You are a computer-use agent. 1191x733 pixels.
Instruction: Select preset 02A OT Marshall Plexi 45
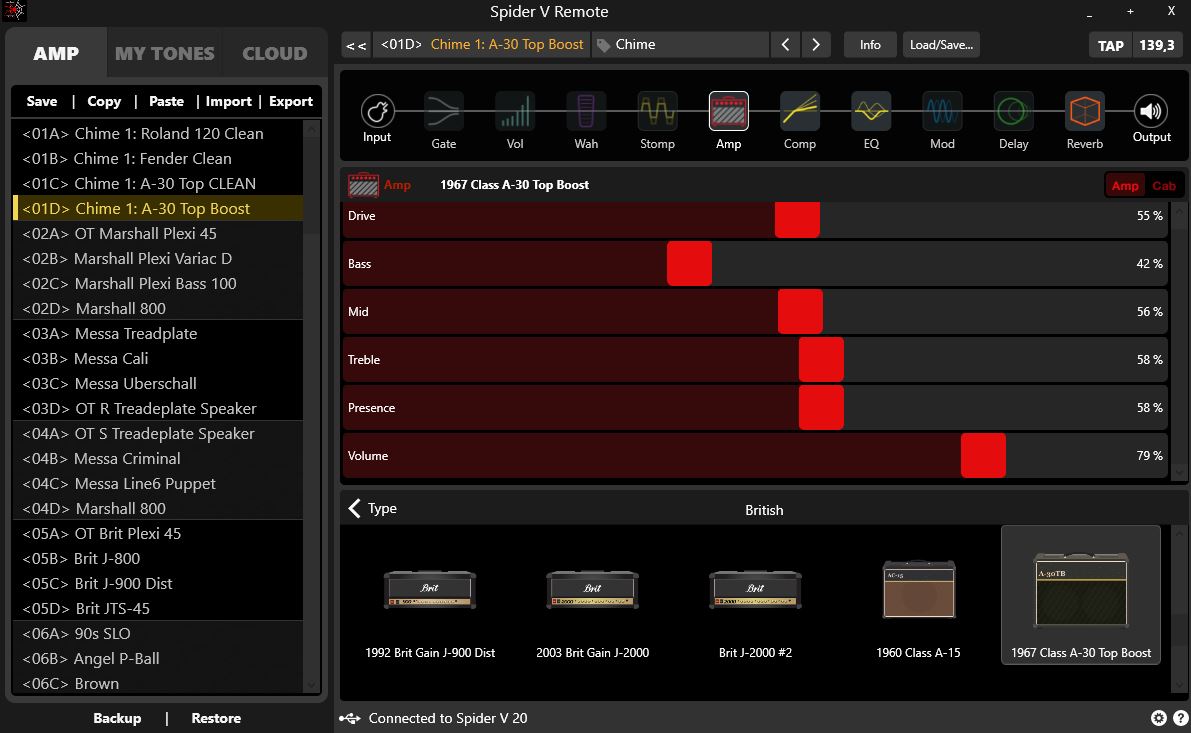(158, 234)
